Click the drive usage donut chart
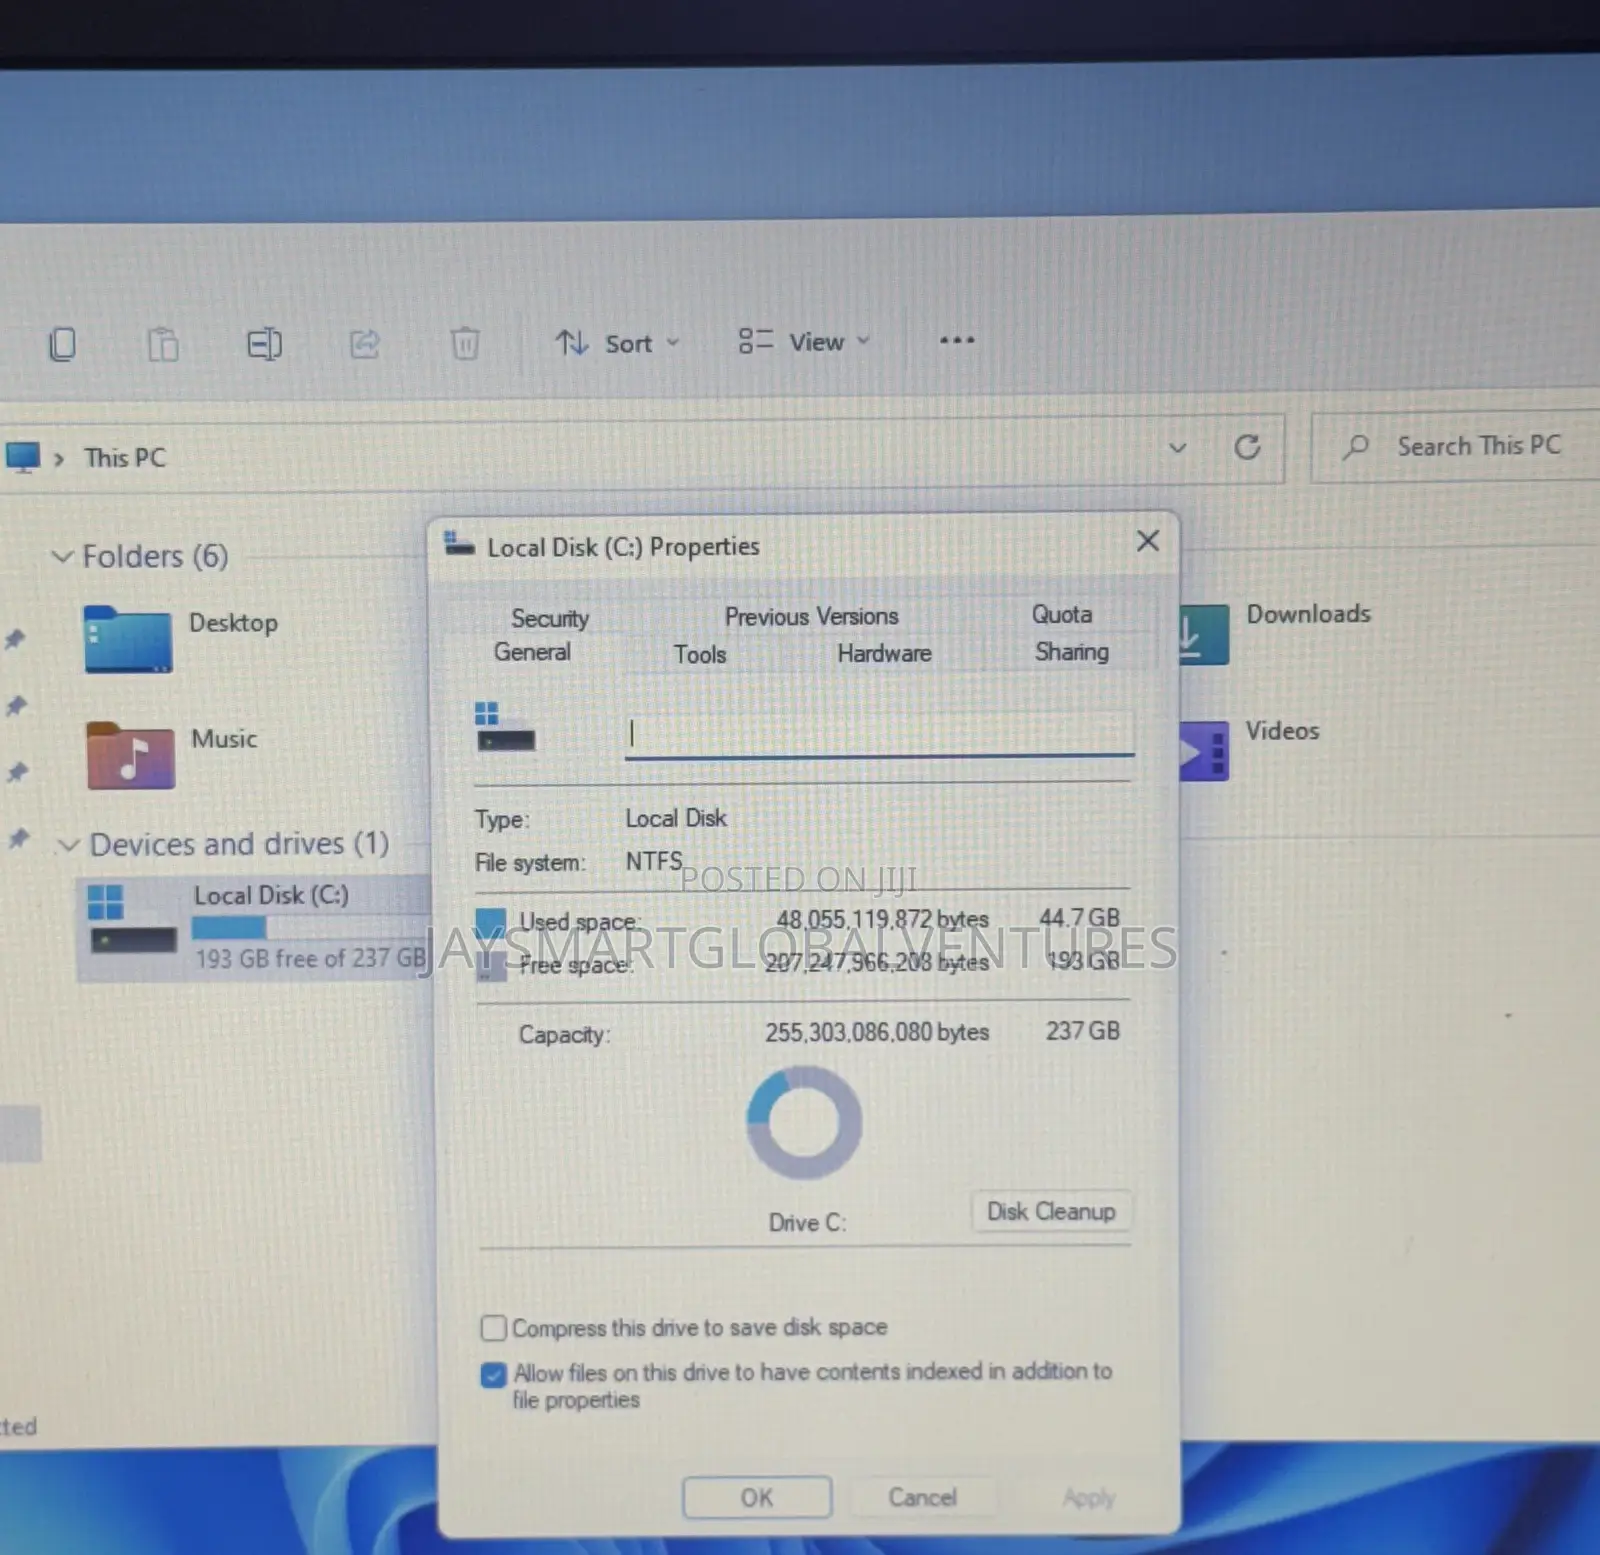Screen dimensions: 1600x1555 click(804, 1122)
